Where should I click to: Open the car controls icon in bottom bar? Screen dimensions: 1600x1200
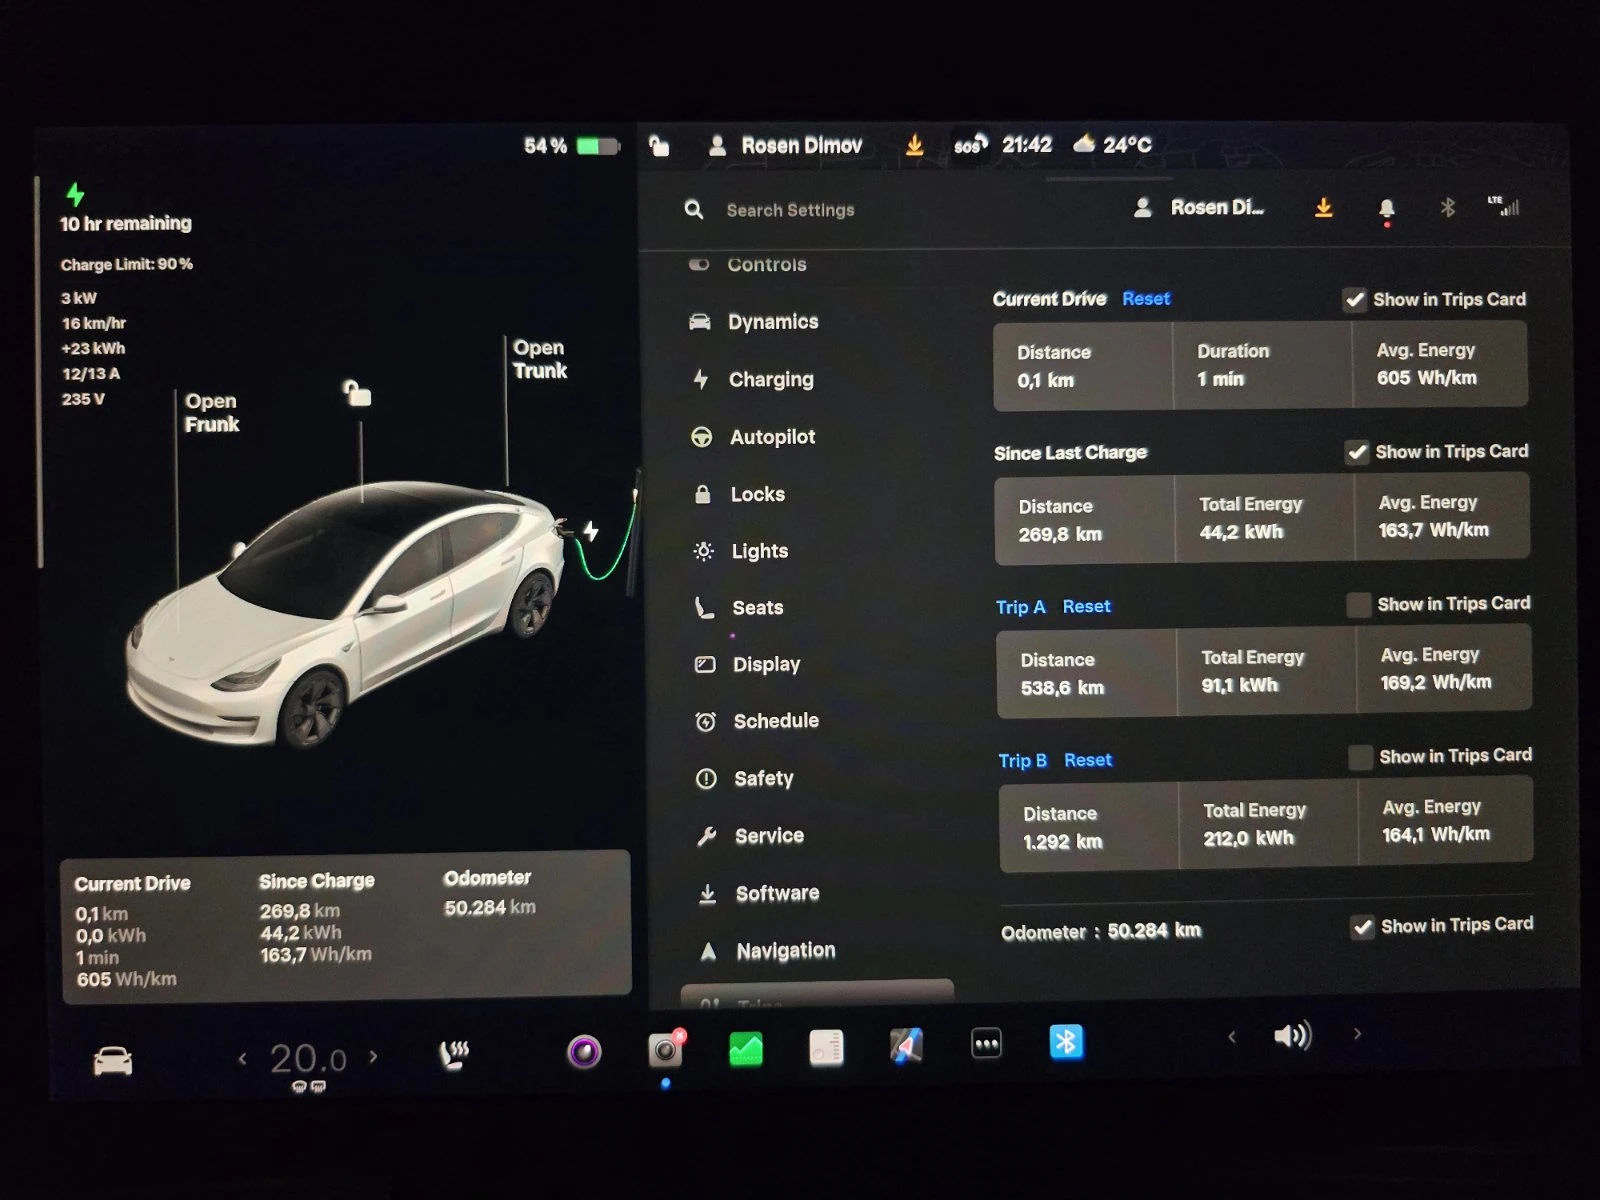coord(113,1061)
